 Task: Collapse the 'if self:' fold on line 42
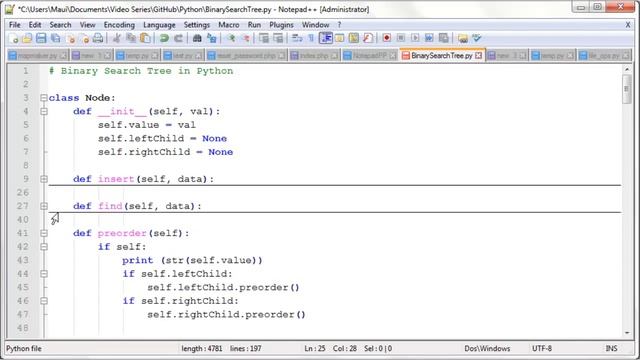pyautogui.click(x=44, y=247)
